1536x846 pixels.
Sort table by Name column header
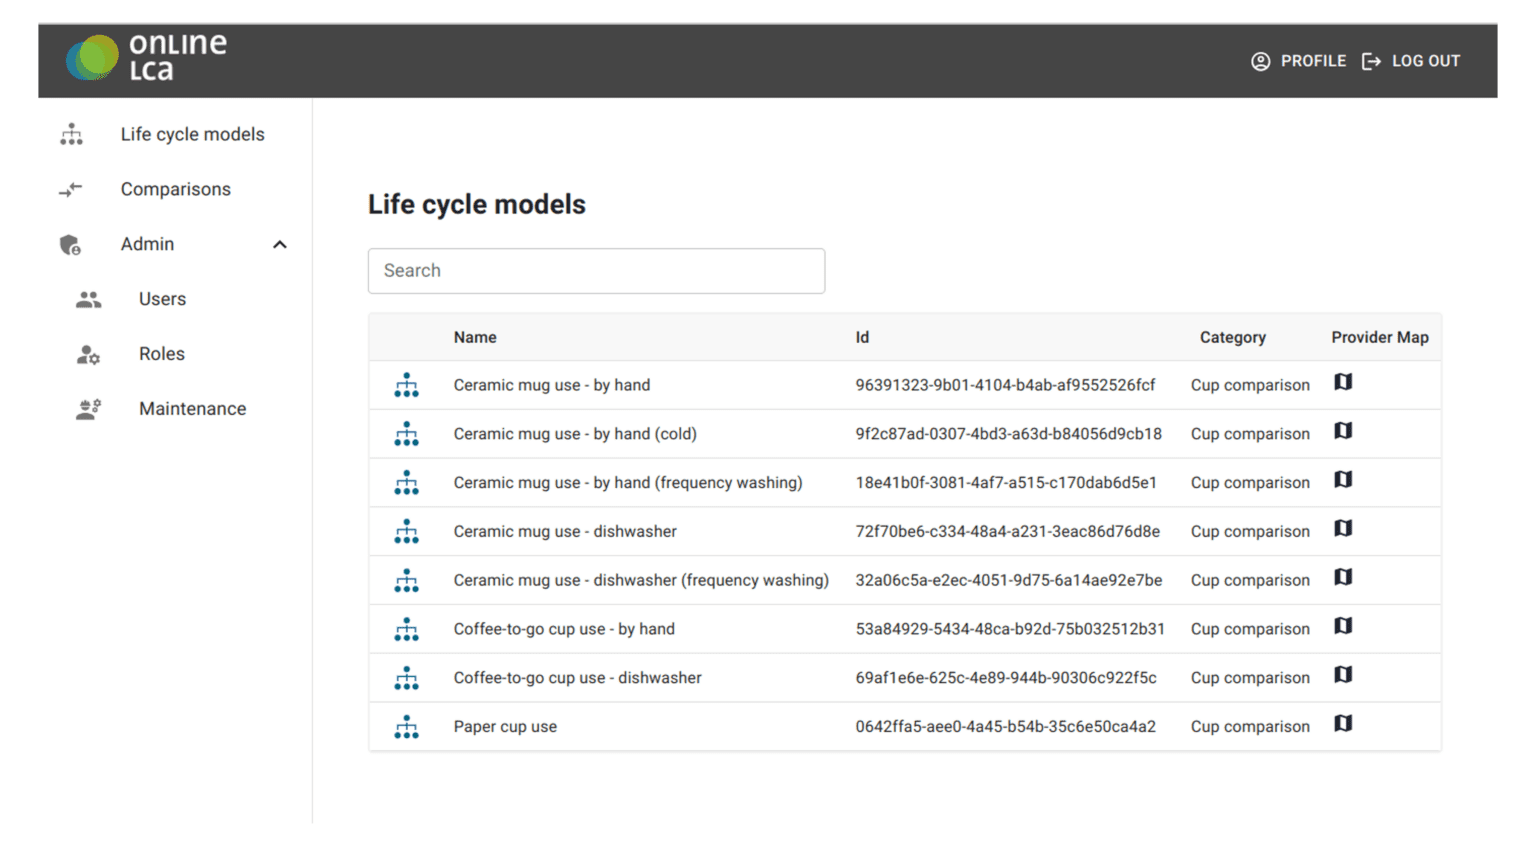pyautogui.click(x=475, y=338)
